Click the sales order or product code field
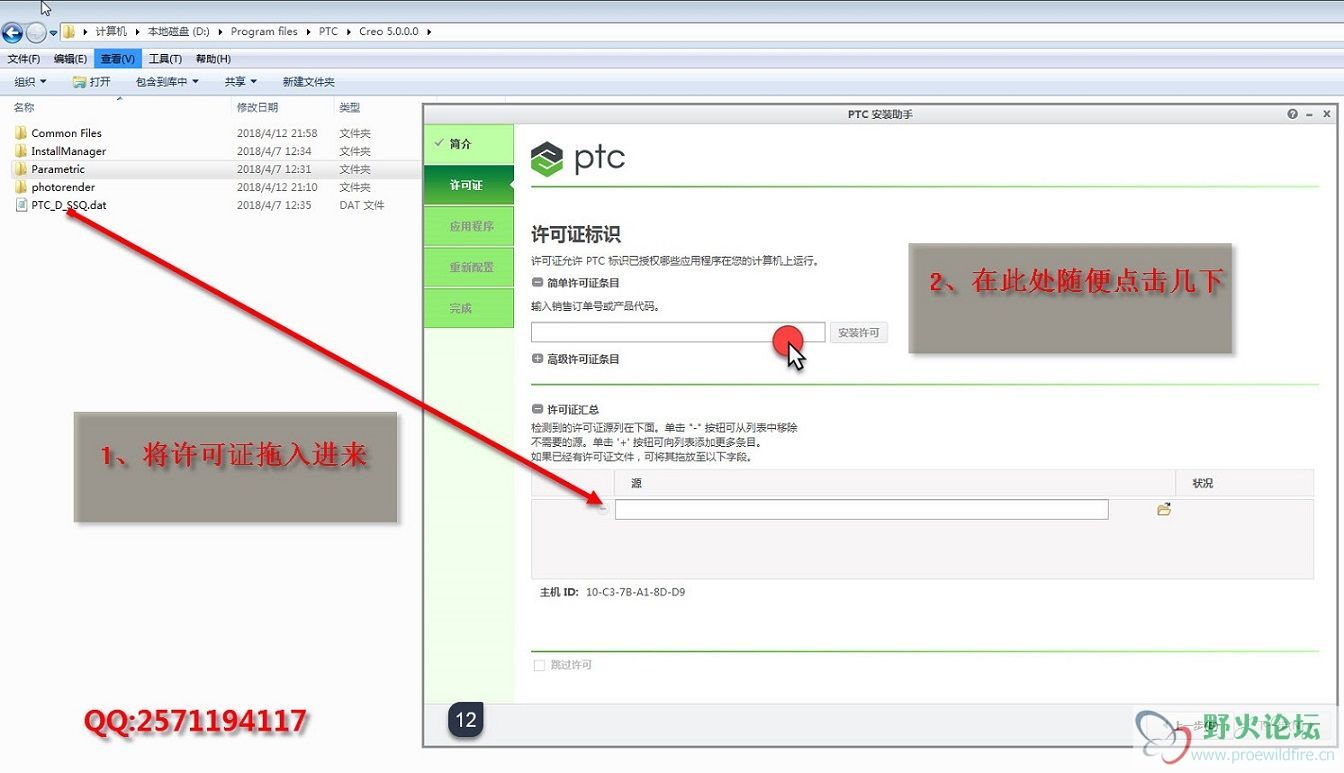 point(678,332)
